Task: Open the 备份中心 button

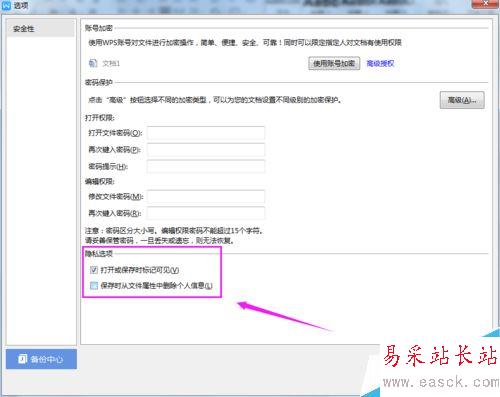Action: click(41, 359)
